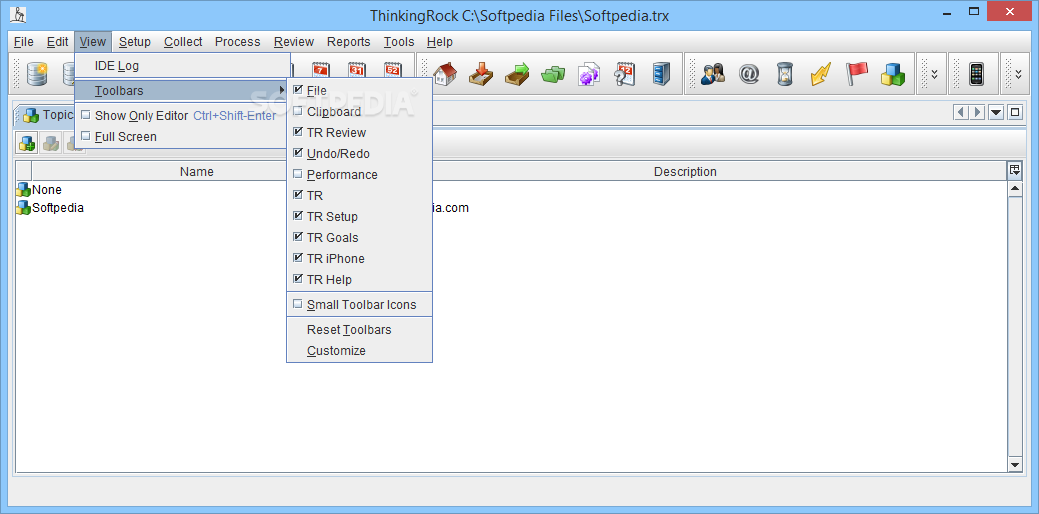This screenshot has width=1039, height=514.
Task: Open the Process menu
Action: [237, 42]
